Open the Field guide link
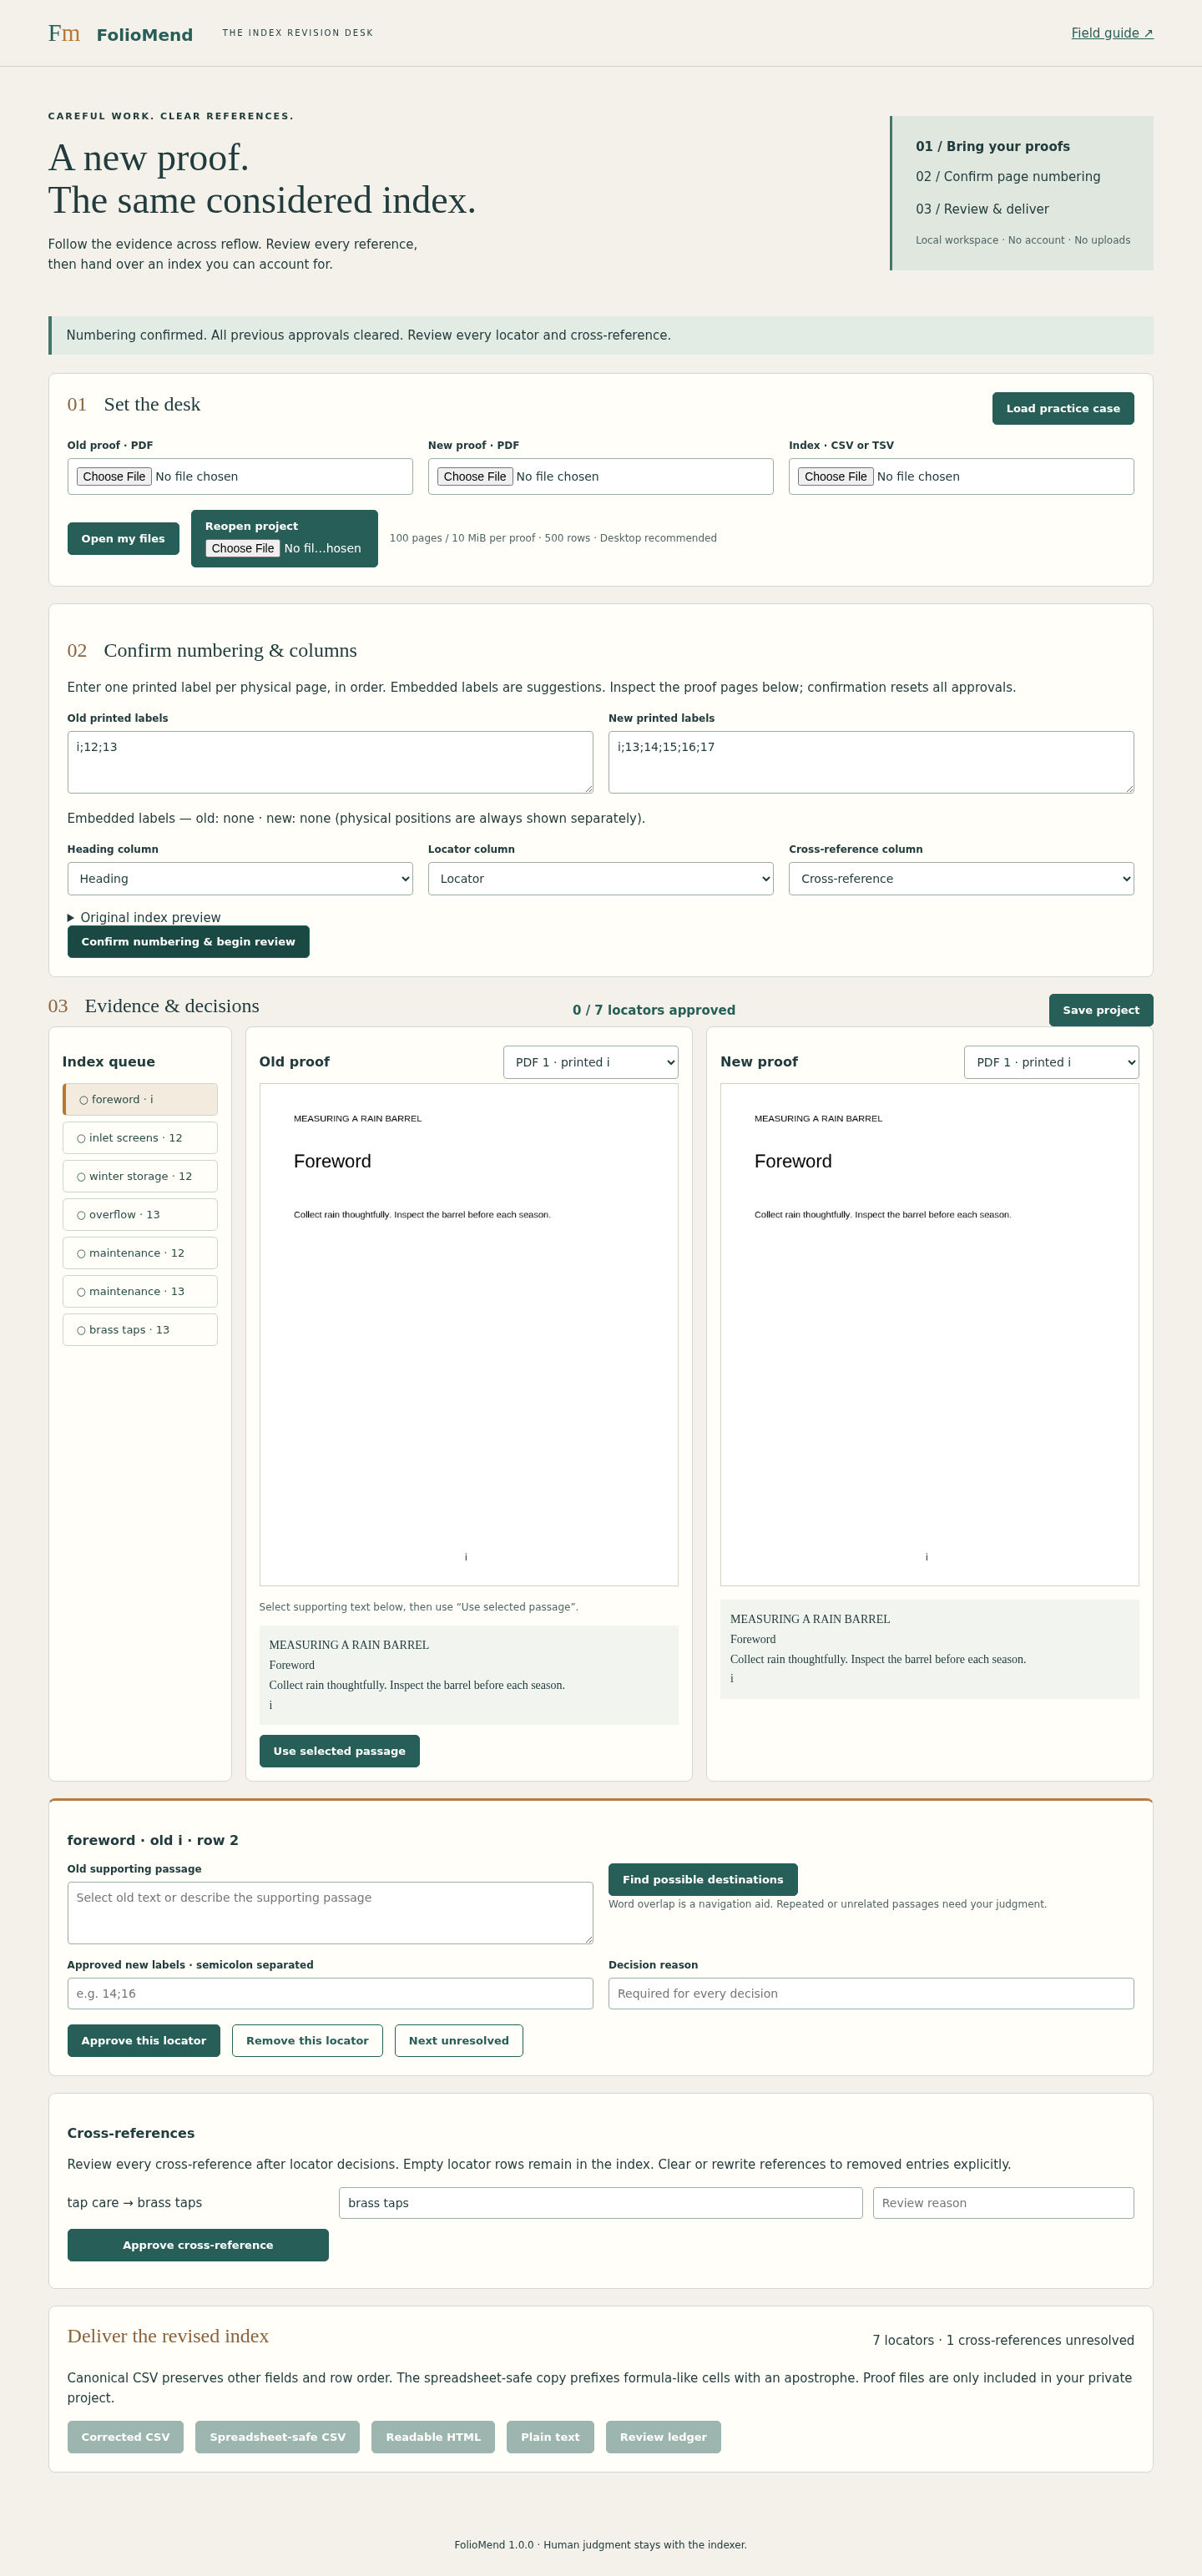Image resolution: width=1202 pixels, height=2576 pixels. [x=1112, y=33]
